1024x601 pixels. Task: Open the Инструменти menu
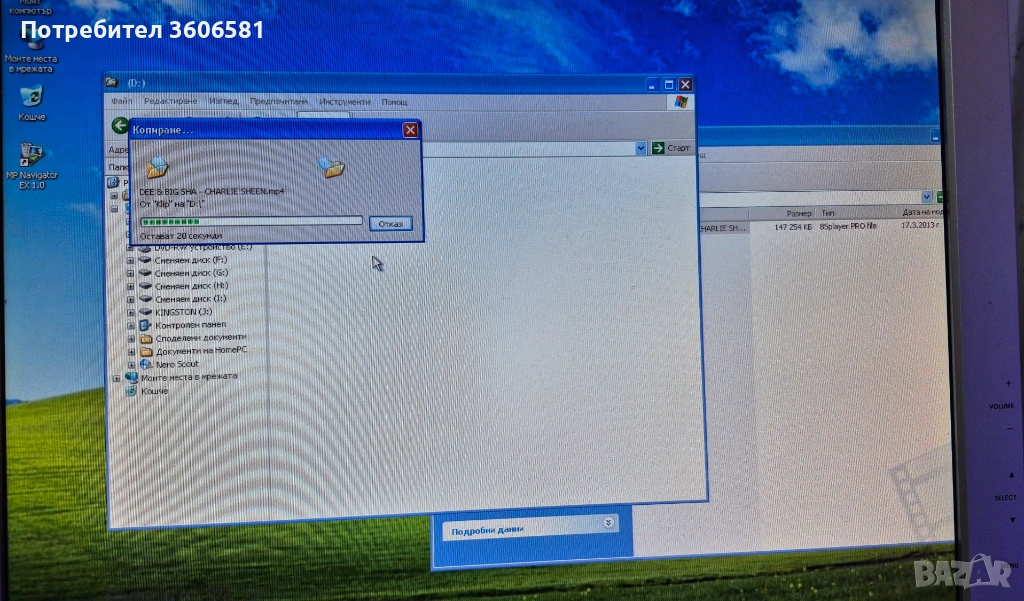click(345, 102)
